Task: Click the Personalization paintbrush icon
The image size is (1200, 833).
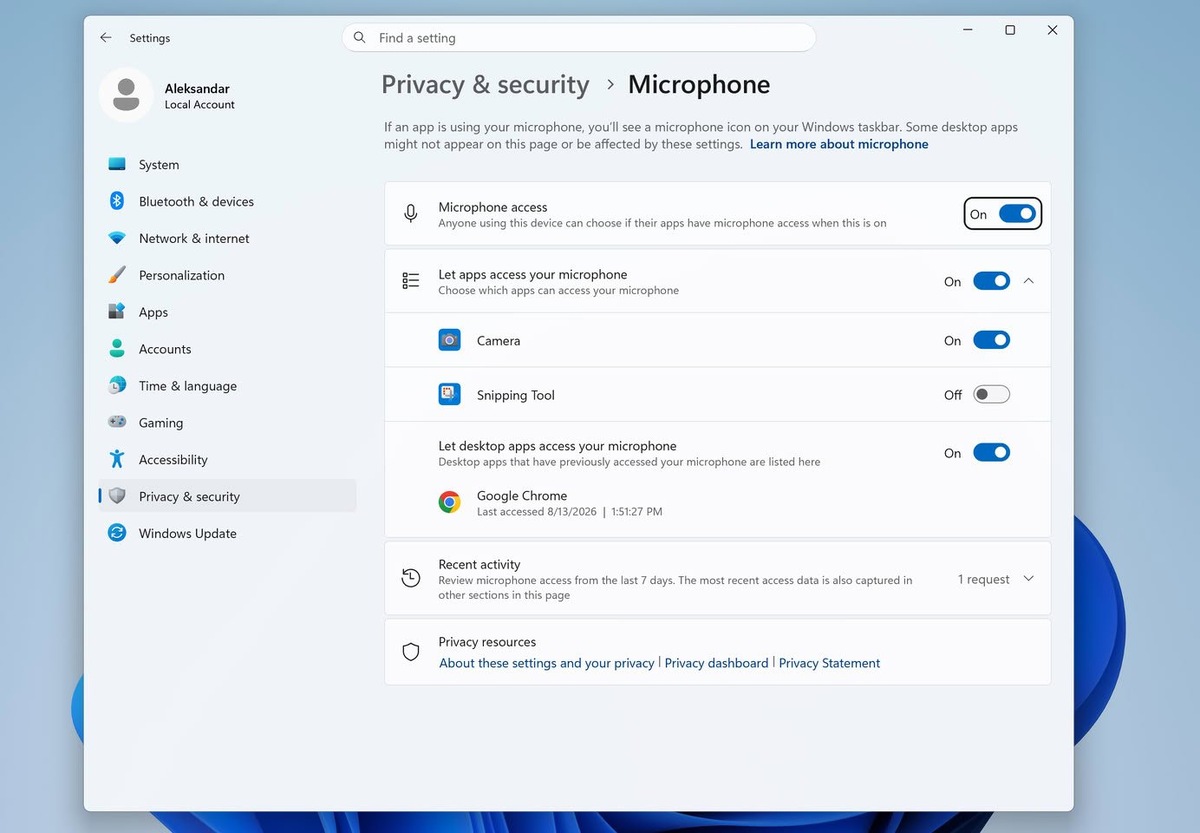Action: click(117, 275)
